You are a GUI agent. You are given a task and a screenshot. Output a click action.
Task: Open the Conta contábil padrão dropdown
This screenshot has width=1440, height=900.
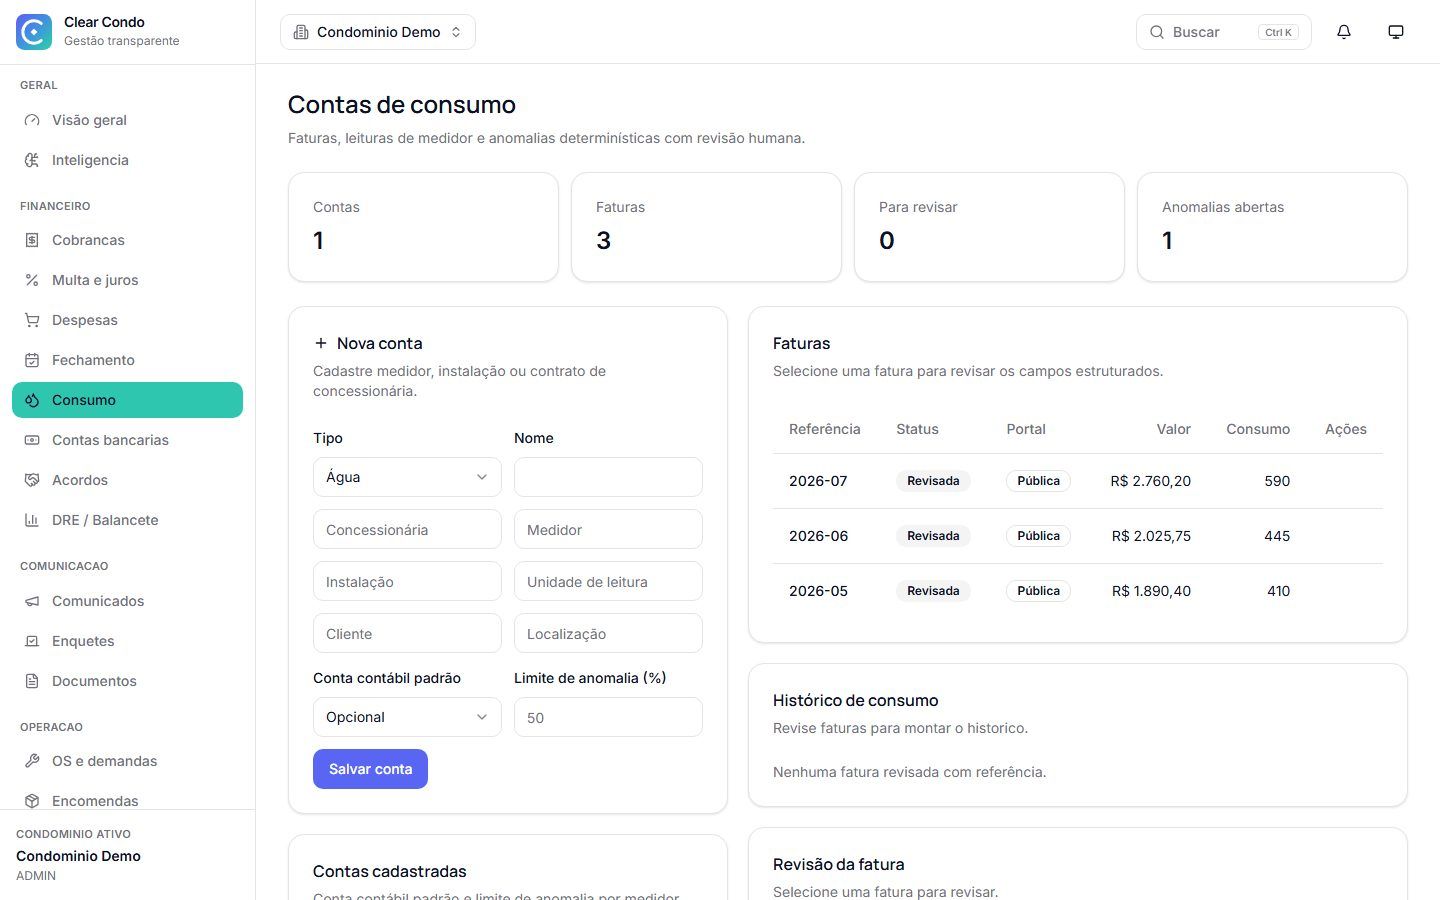pos(407,717)
